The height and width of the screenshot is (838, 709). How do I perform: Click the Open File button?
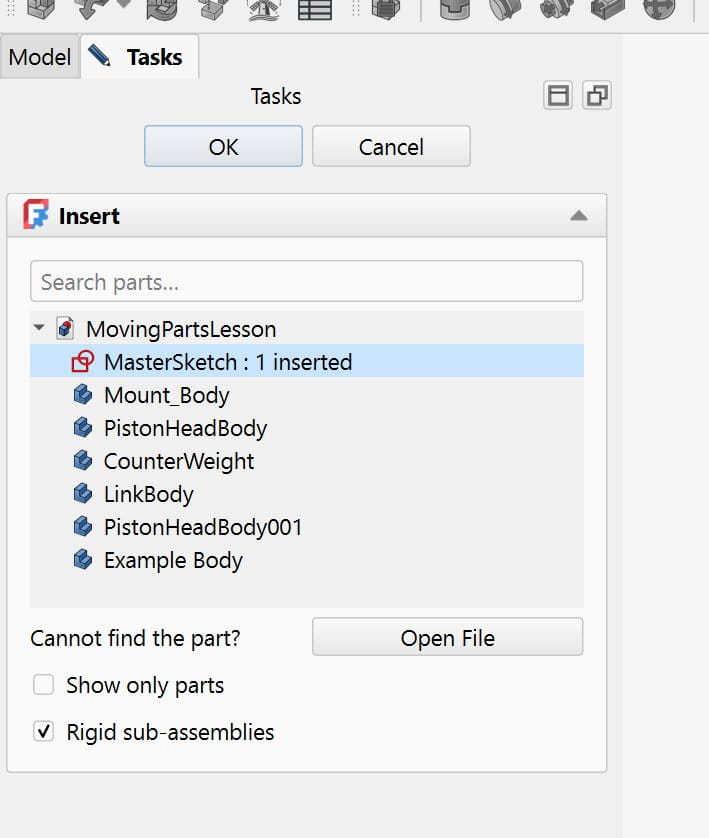(x=447, y=638)
